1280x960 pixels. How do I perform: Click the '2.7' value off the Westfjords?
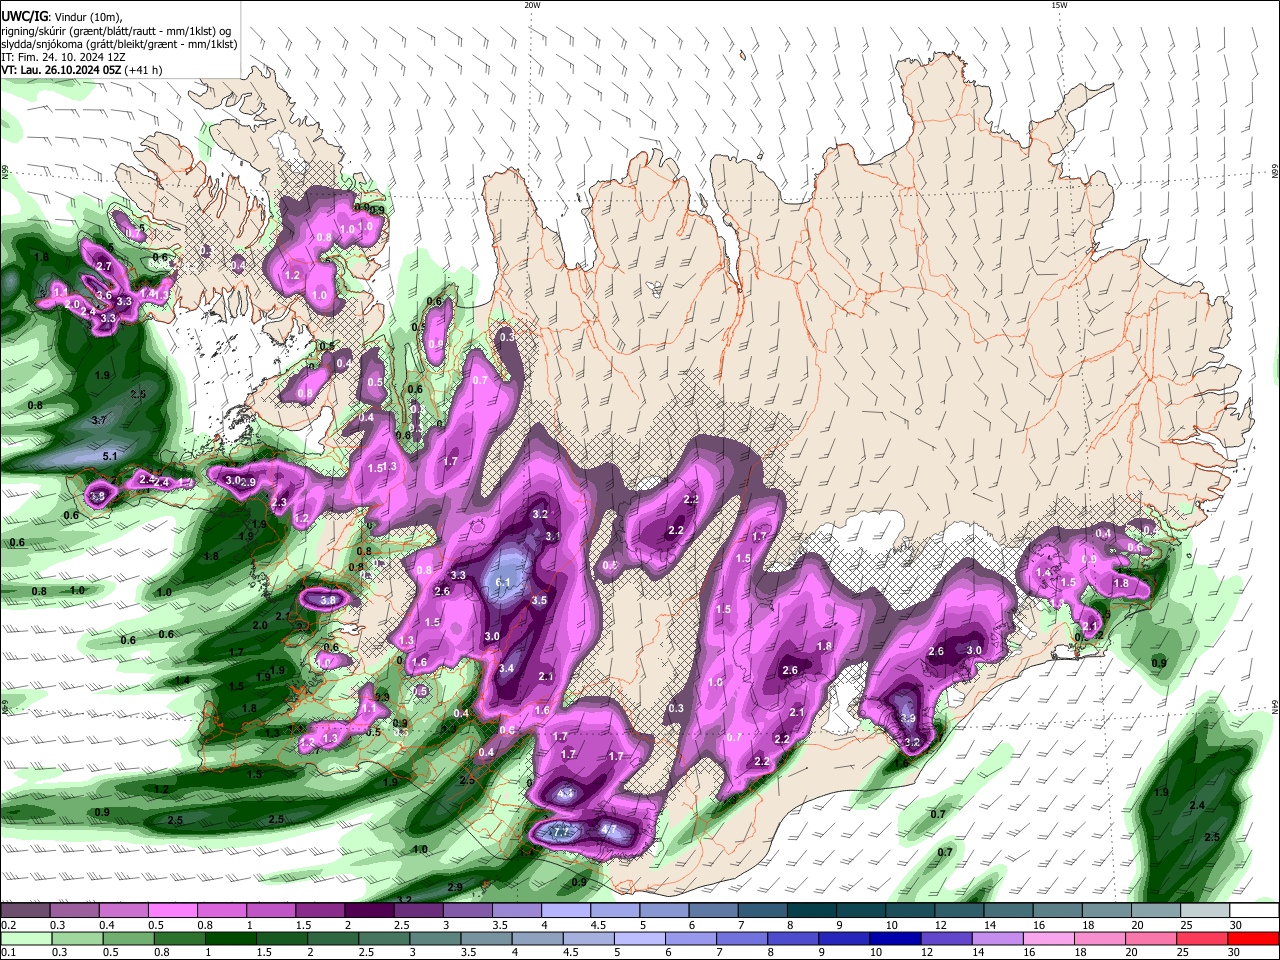104,266
